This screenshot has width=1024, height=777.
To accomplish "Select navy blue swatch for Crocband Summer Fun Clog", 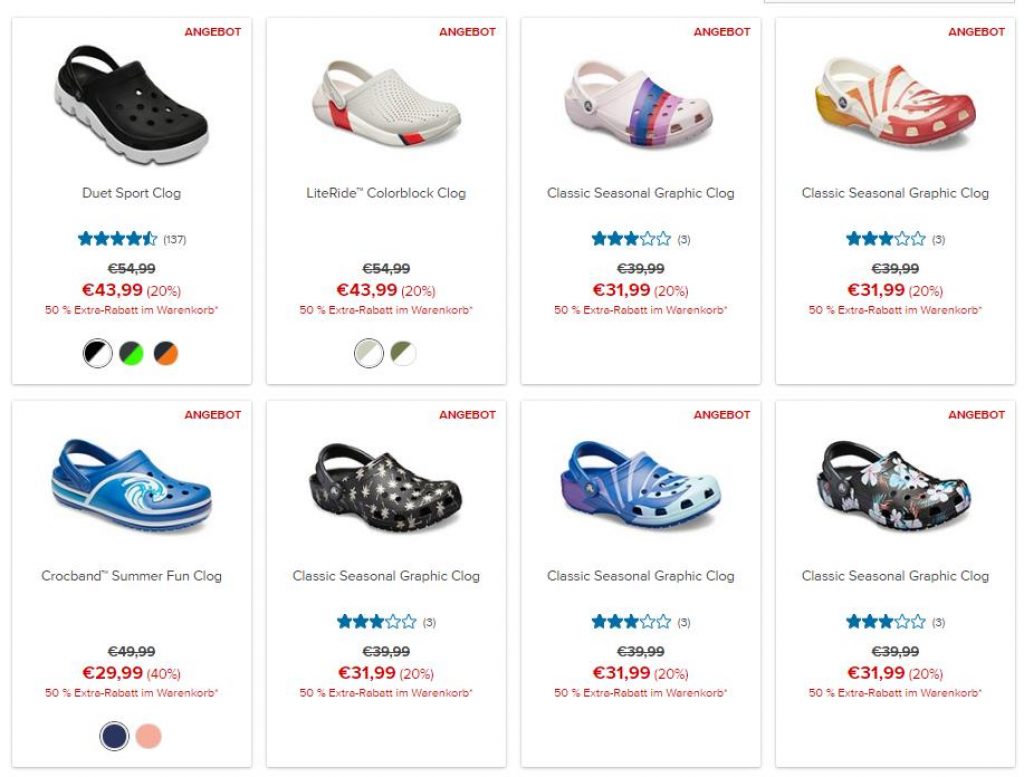I will (x=114, y=736).
